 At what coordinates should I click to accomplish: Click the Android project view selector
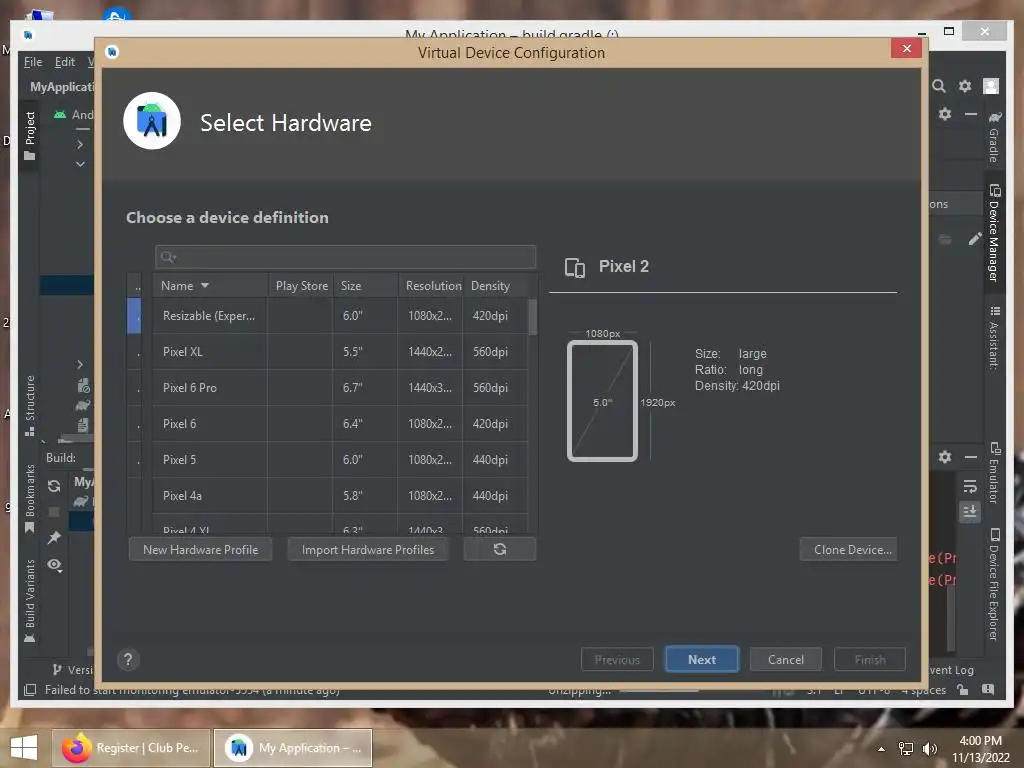click(x=73, y=114)
